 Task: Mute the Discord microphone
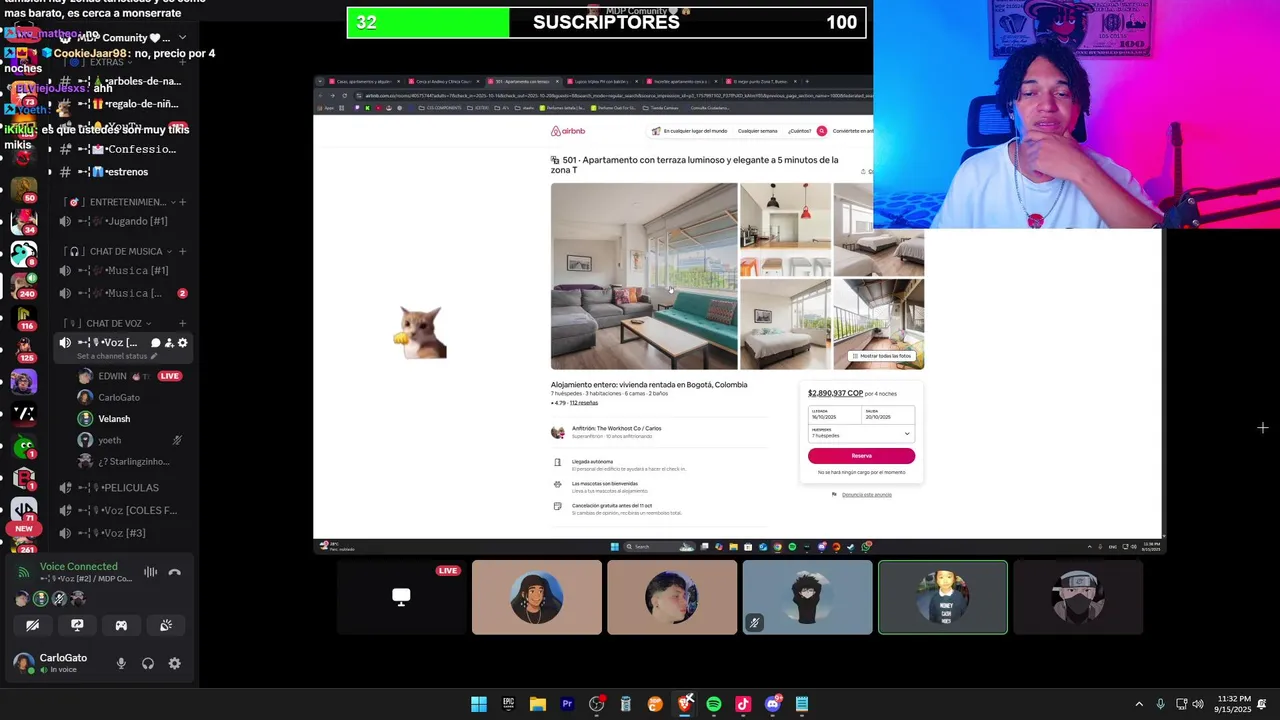[121, 663]
